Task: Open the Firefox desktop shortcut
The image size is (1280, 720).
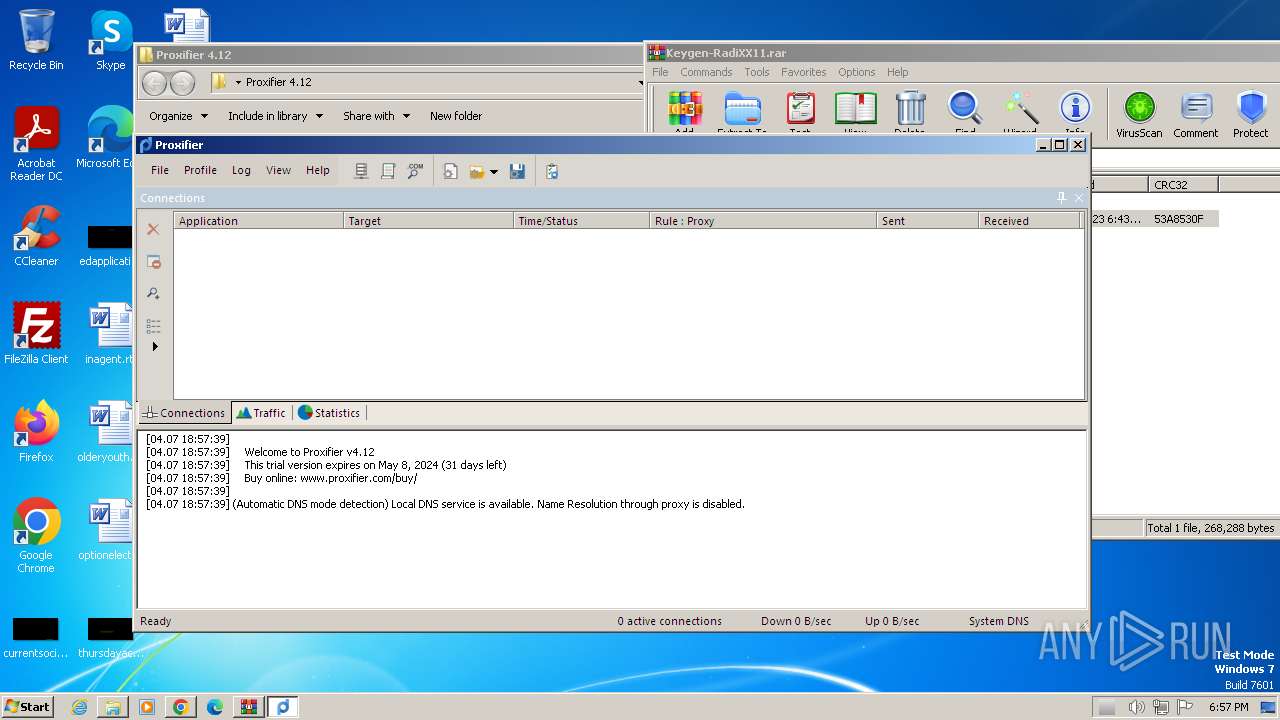Action: coord(36,431)
